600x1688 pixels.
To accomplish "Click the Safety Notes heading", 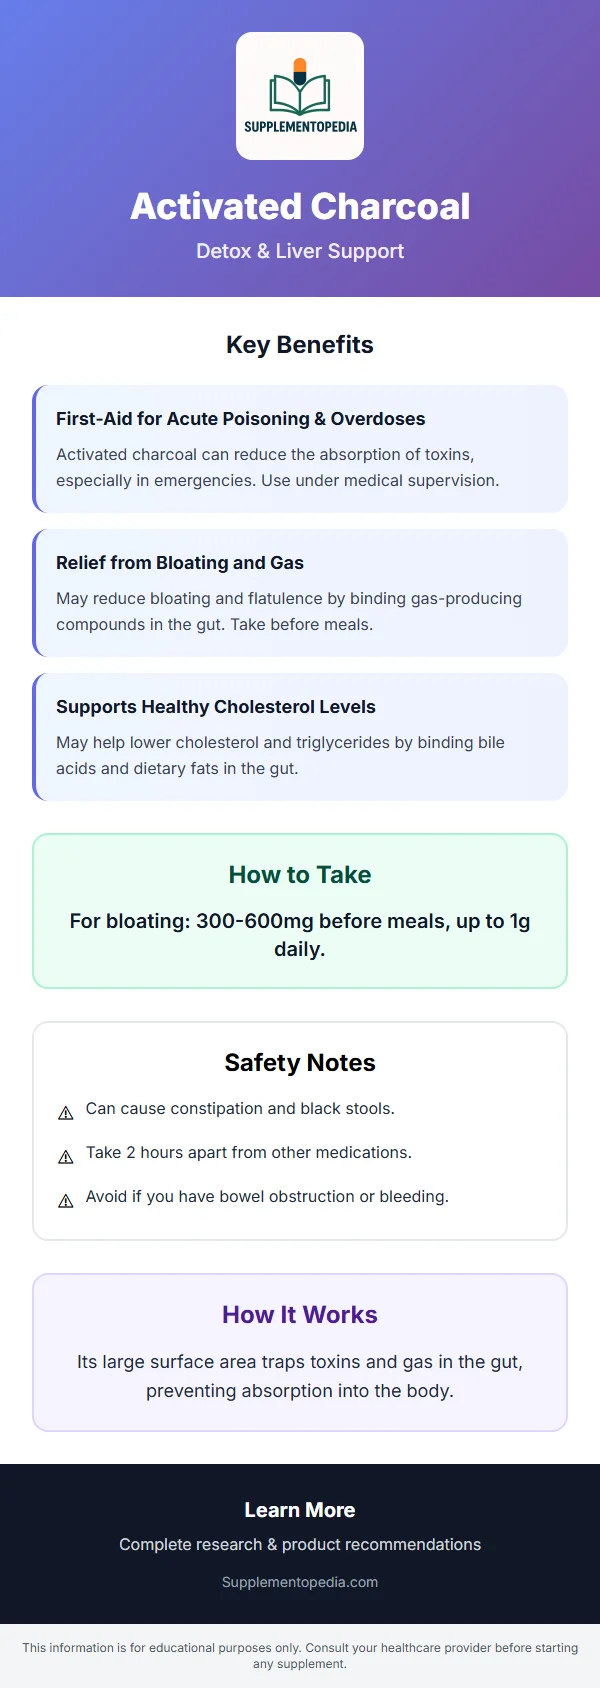I will point(300,1063).
